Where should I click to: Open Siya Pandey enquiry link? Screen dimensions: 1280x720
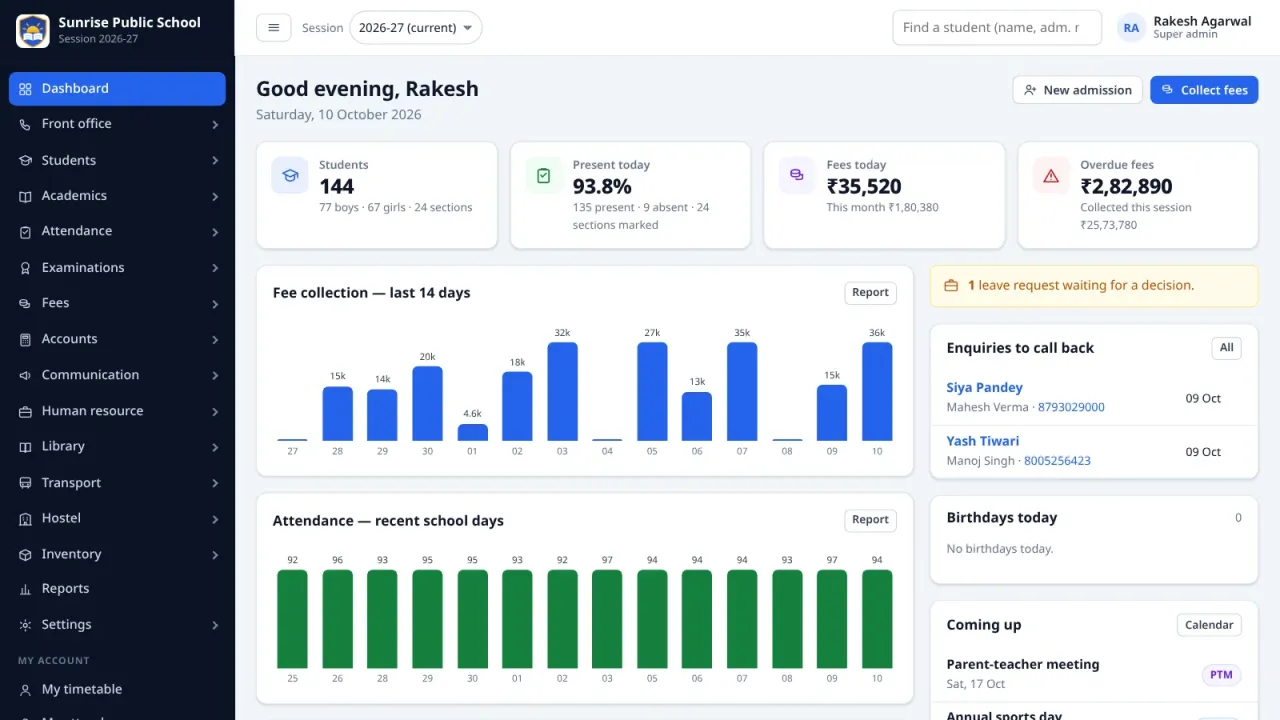[984, 388]
